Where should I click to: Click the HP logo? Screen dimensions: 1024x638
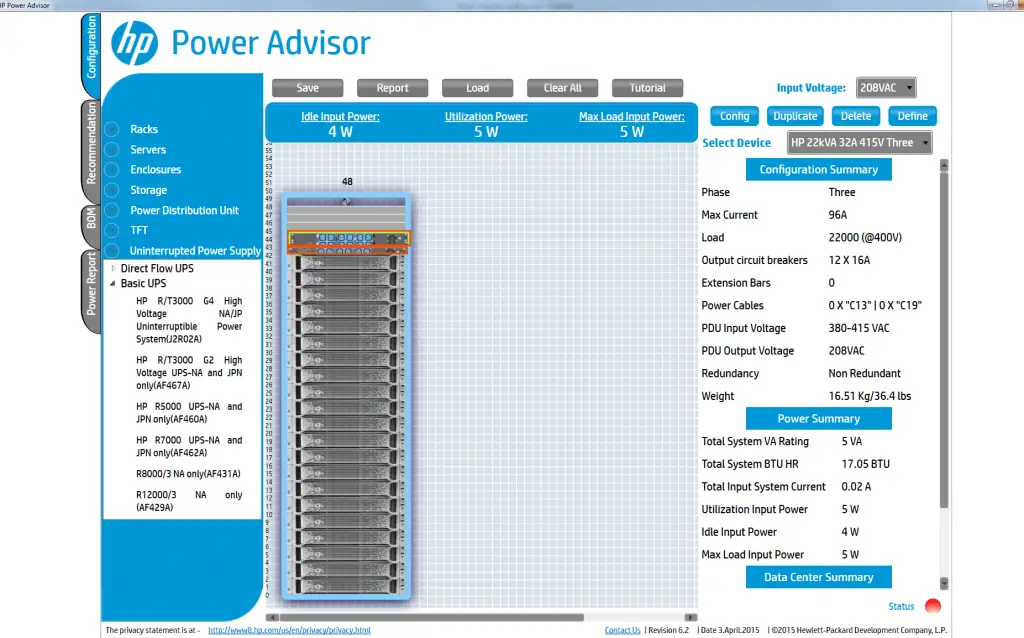point(136,42)
